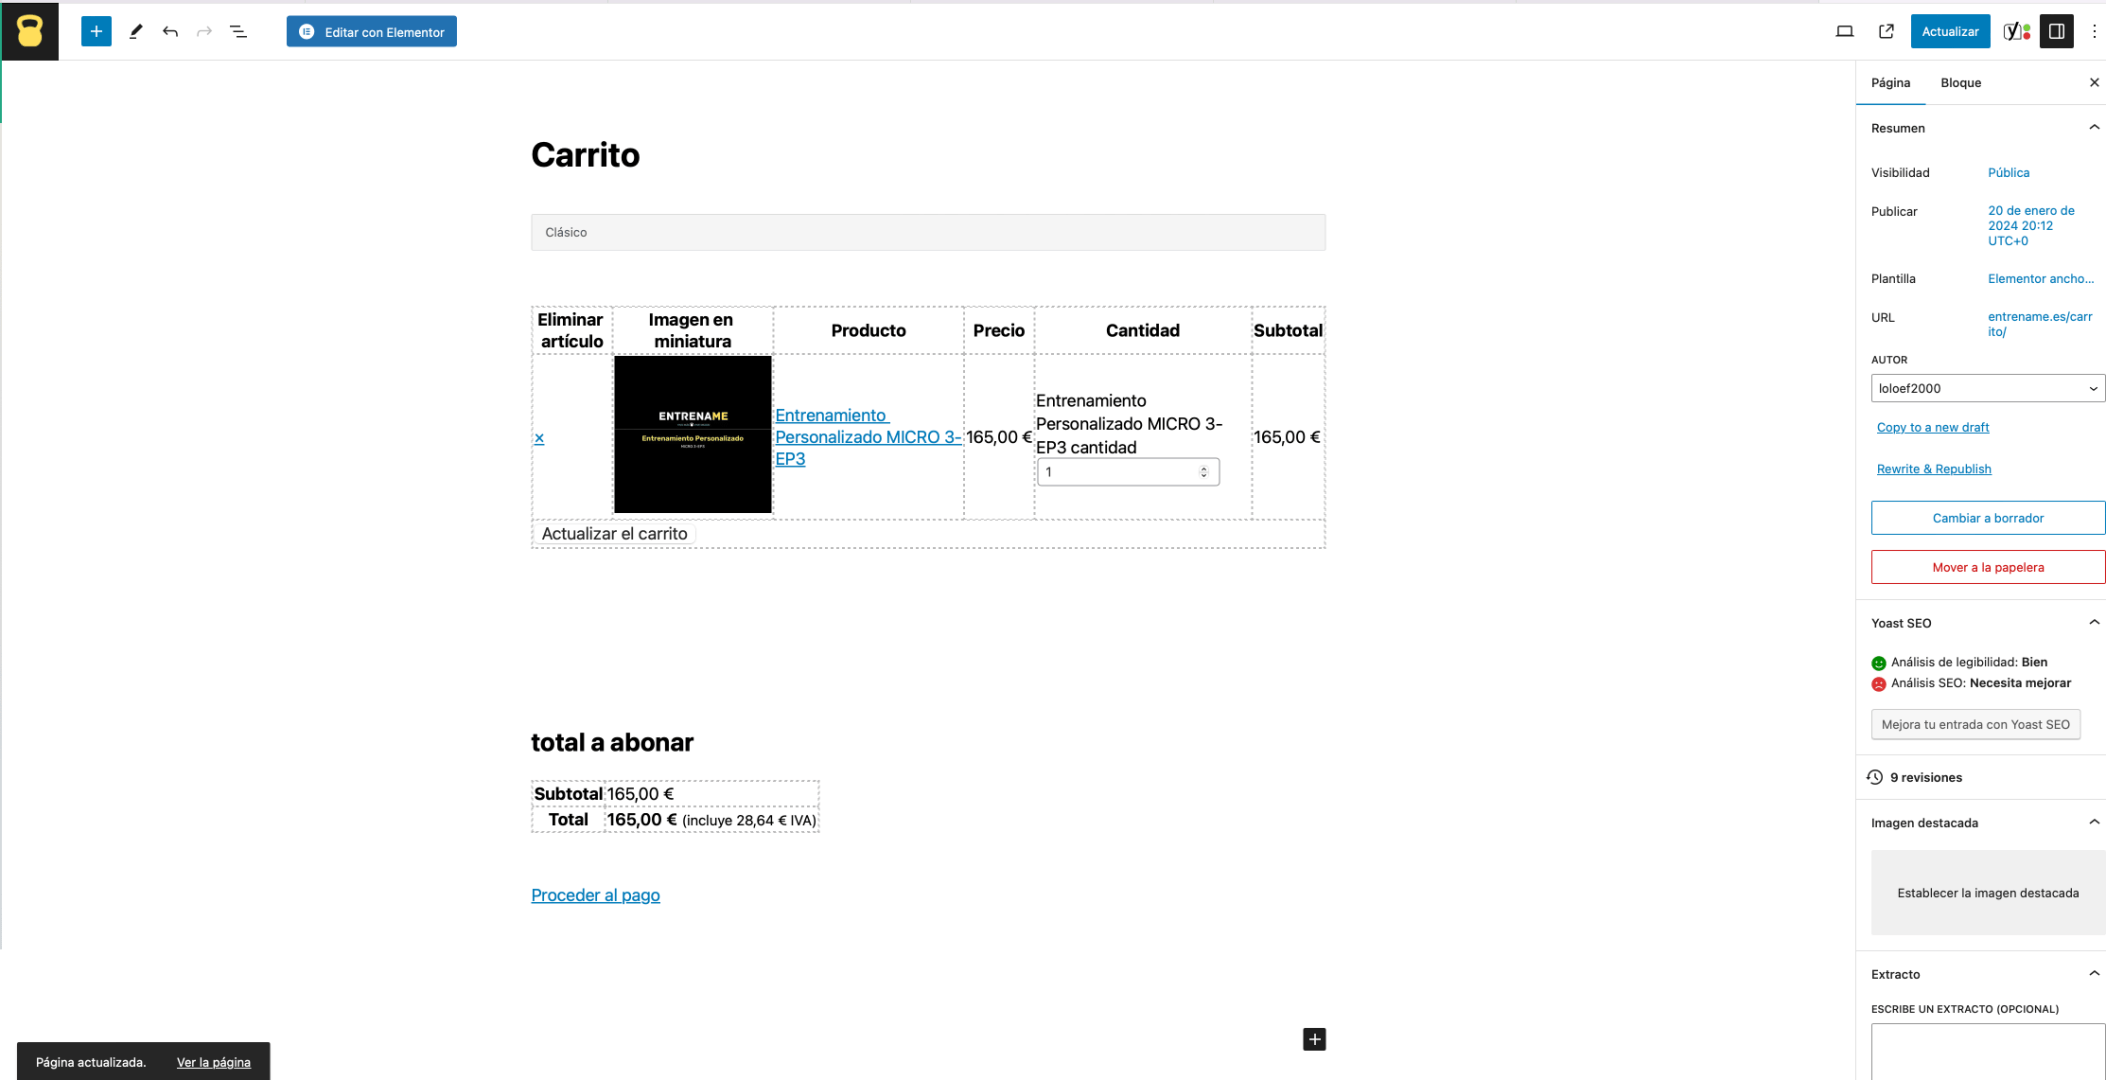Open the laptop preview device icon
Image resolution: width=2106 pixels, height=1080 pixels.
coord(1845,32)
